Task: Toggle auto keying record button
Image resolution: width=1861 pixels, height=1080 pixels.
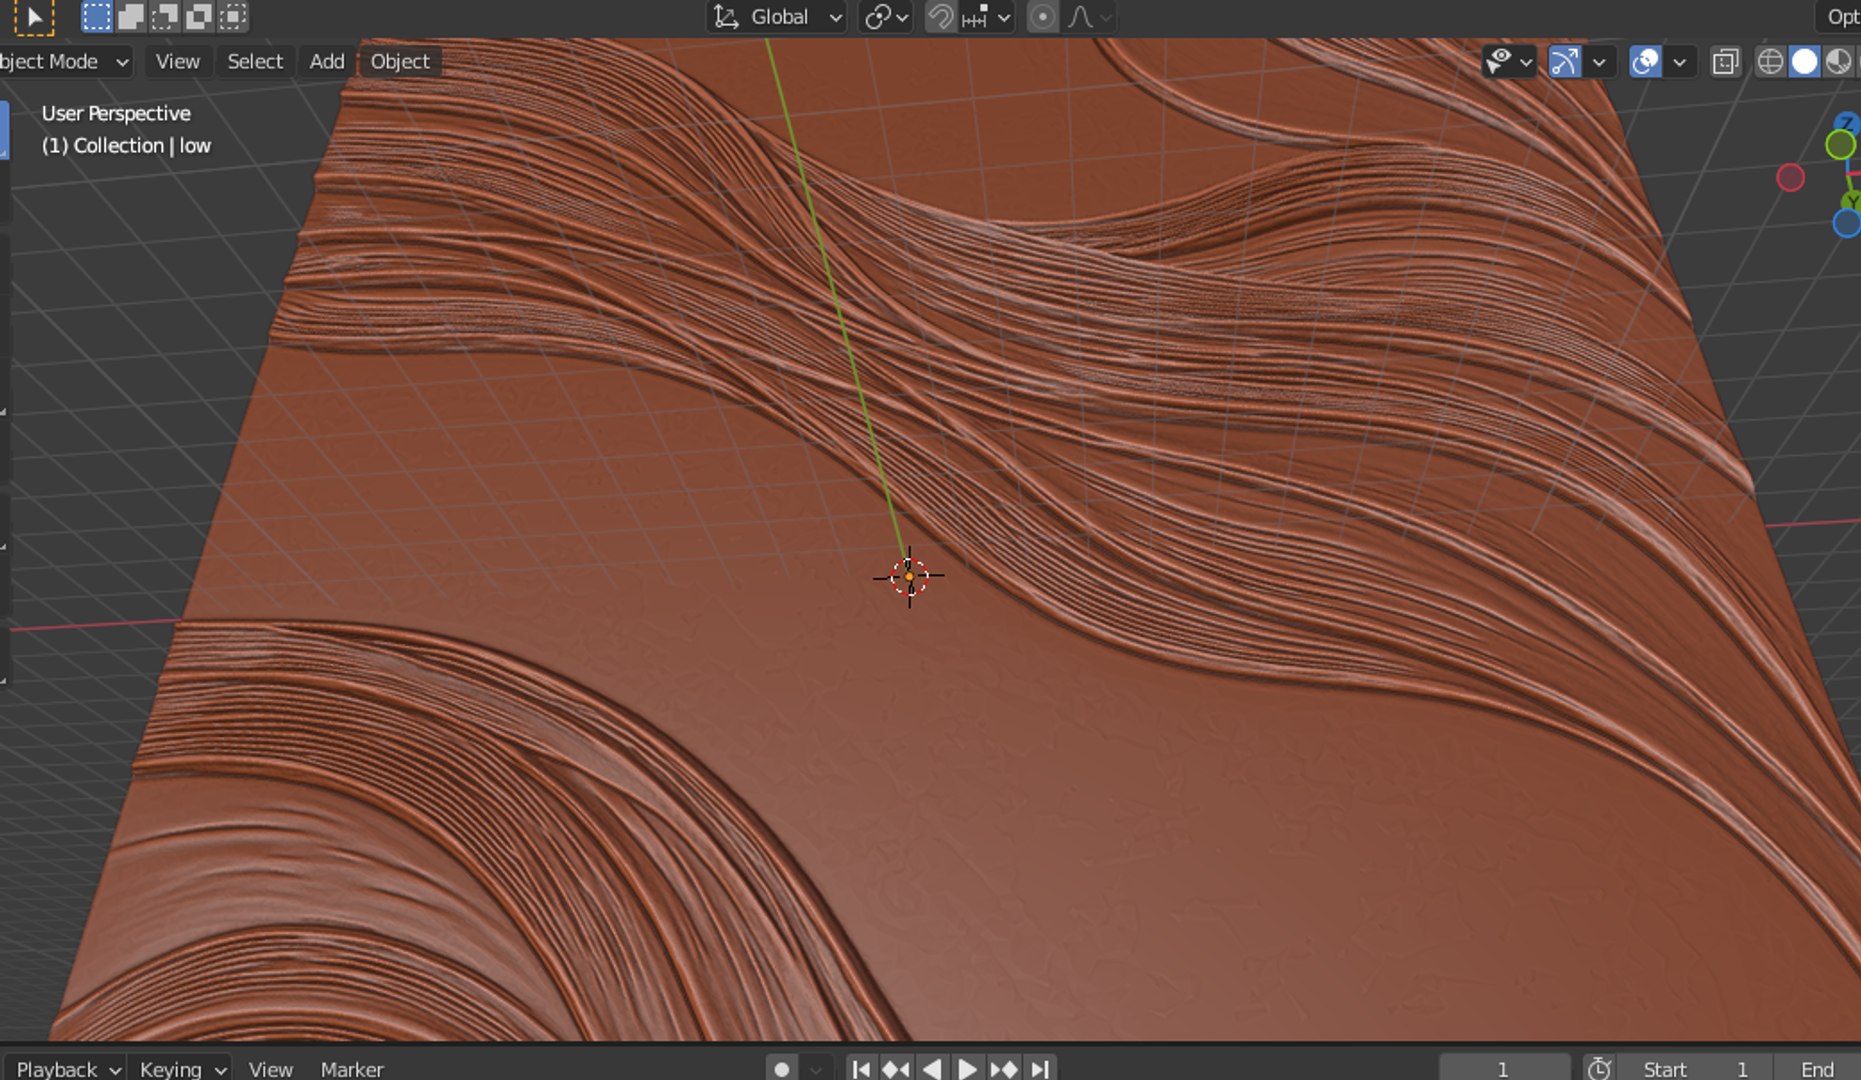Action: coord(782,1069)
